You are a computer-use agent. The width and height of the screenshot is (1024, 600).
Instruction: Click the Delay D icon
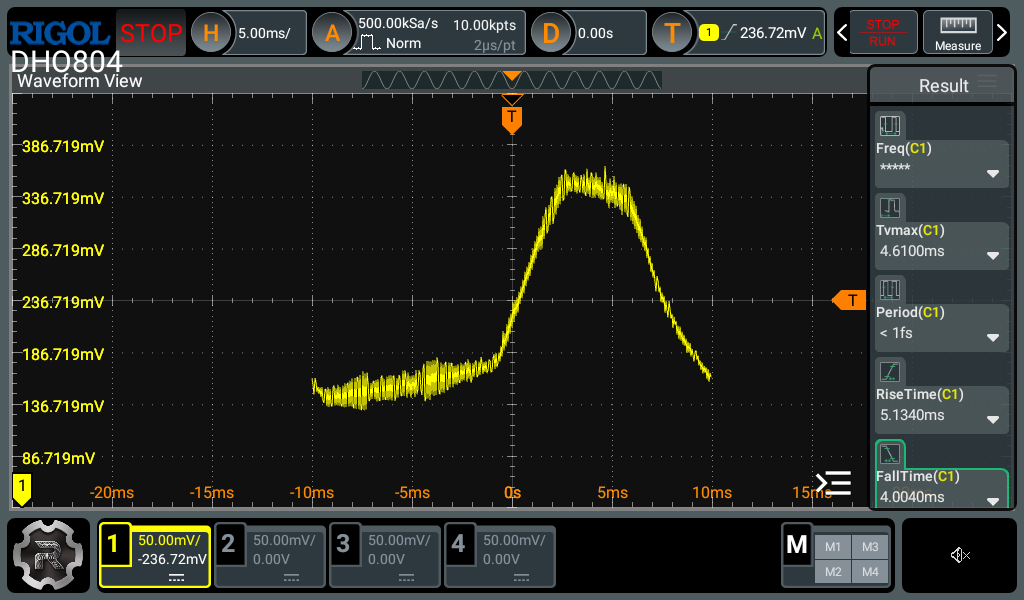coord(551,33)
